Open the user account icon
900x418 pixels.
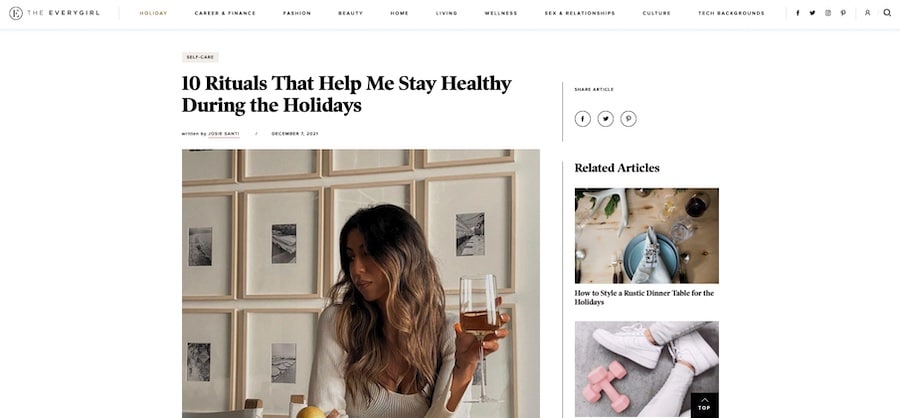coord(867,13)
